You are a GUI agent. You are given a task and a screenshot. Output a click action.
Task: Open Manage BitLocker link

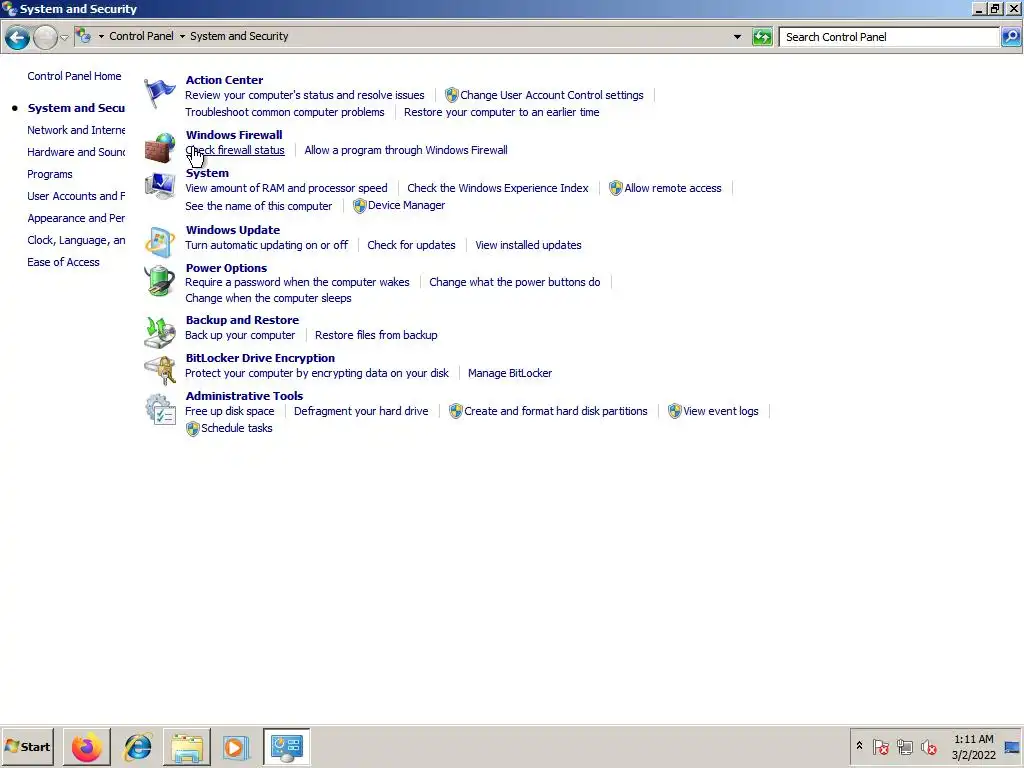click(x=509, y=373)
